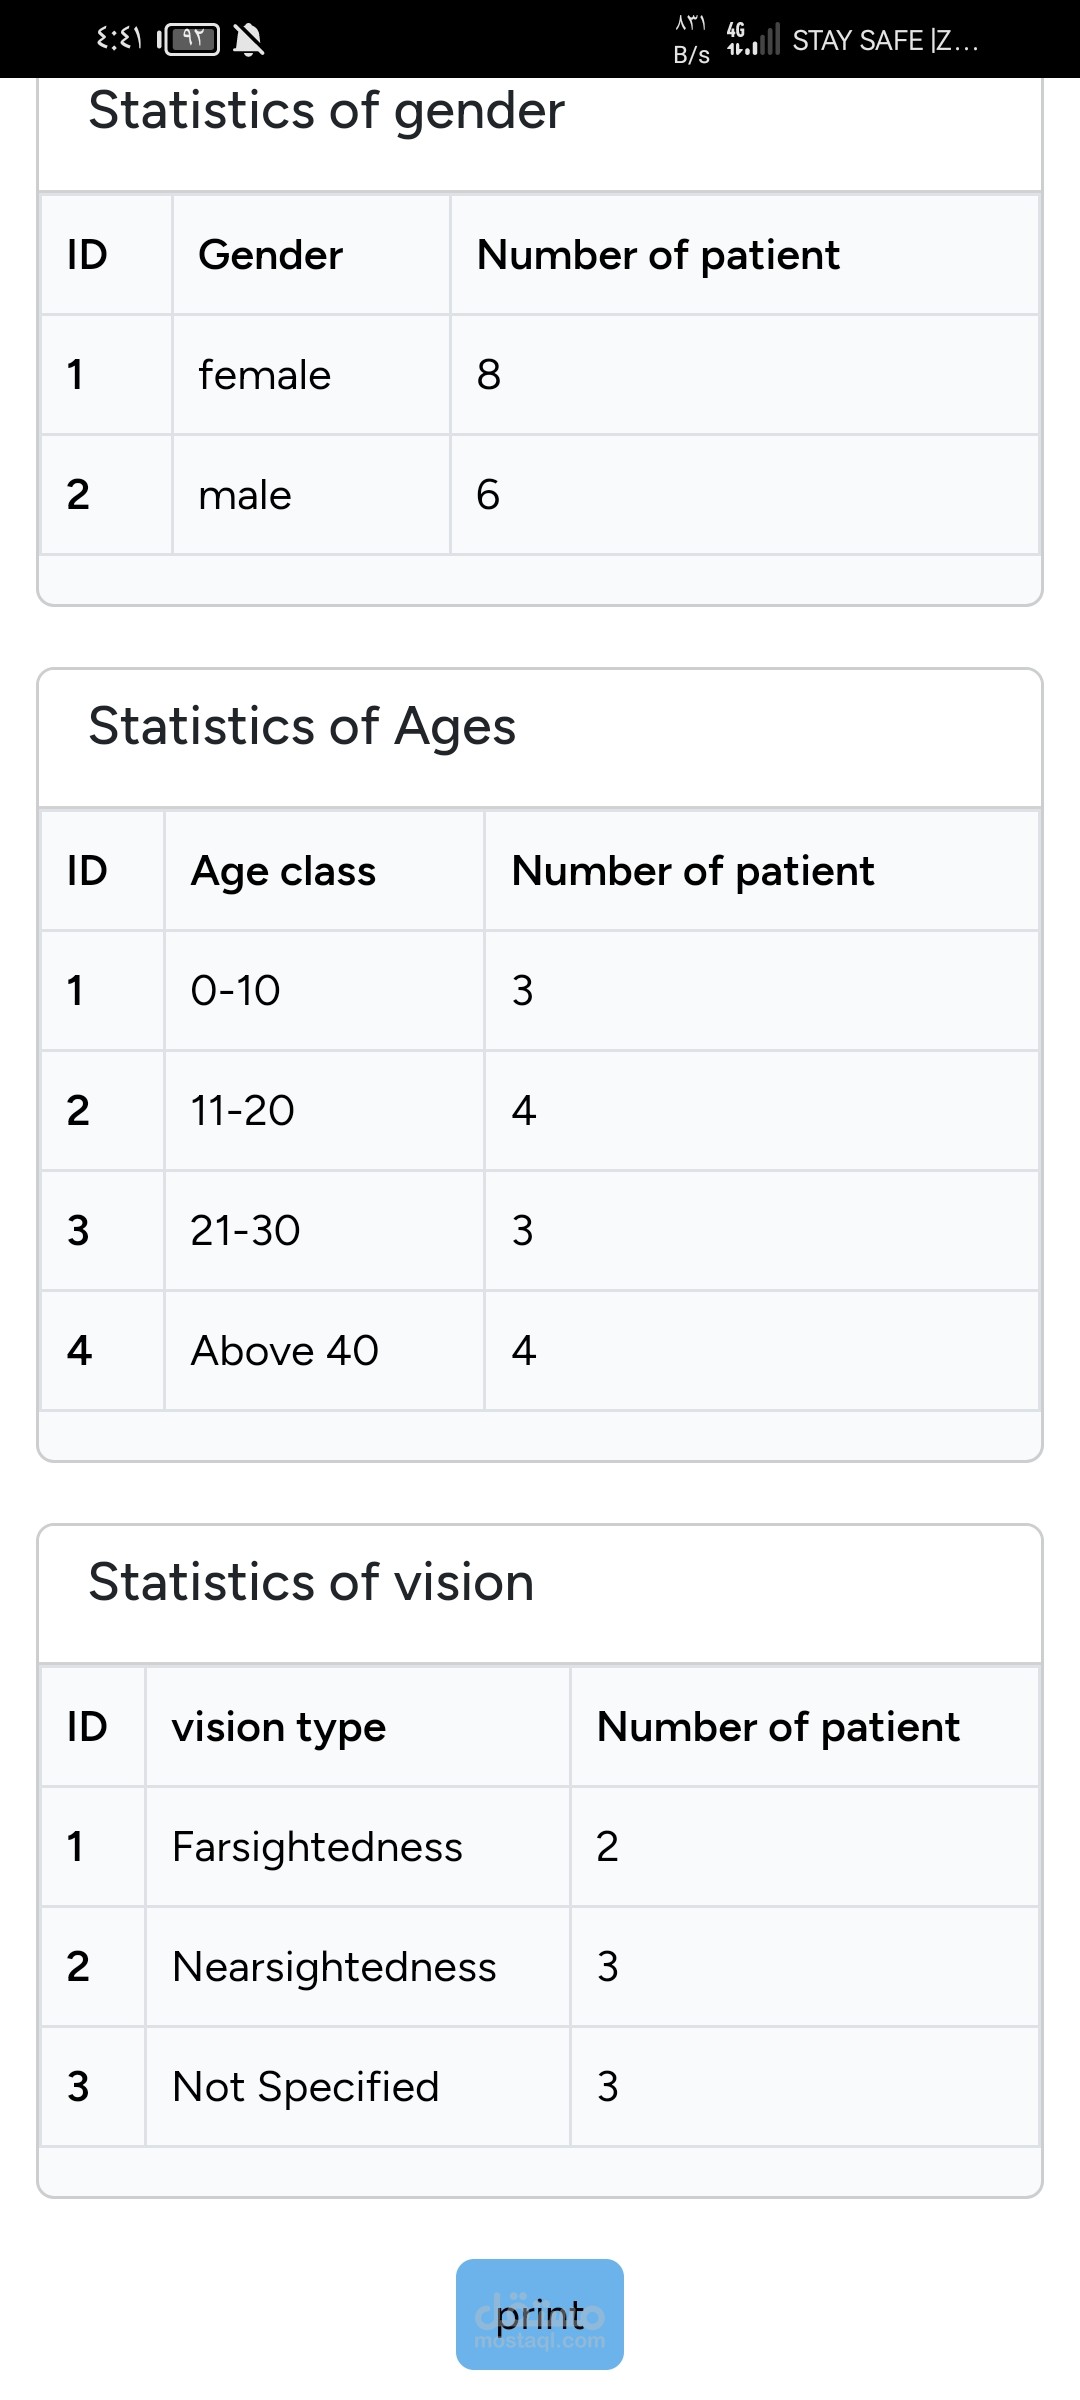
Task: Select the Gender column header
Action: (270, 255)
